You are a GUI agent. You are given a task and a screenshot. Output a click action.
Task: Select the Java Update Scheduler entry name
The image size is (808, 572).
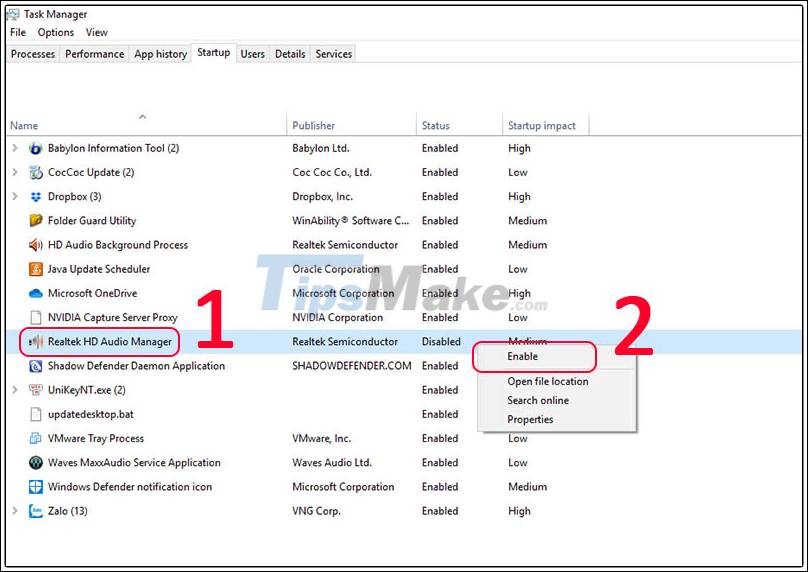(99, 269)
